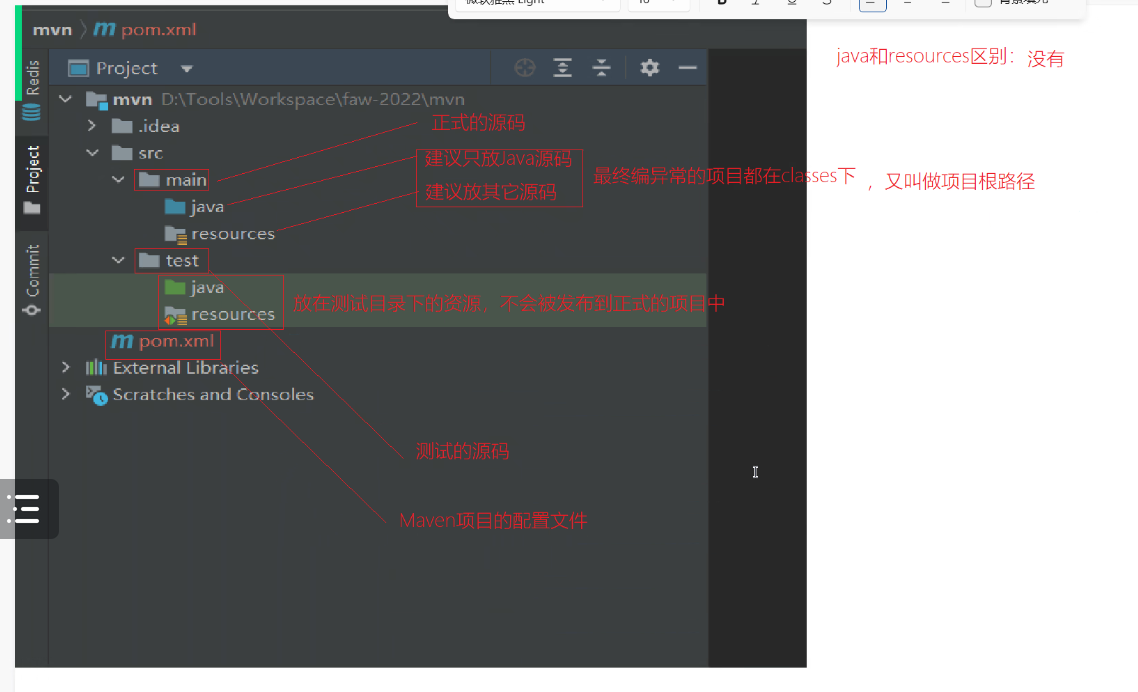Click the locate opened file crosshair icon
The image size is (1138, 692).
pos(525,68)
